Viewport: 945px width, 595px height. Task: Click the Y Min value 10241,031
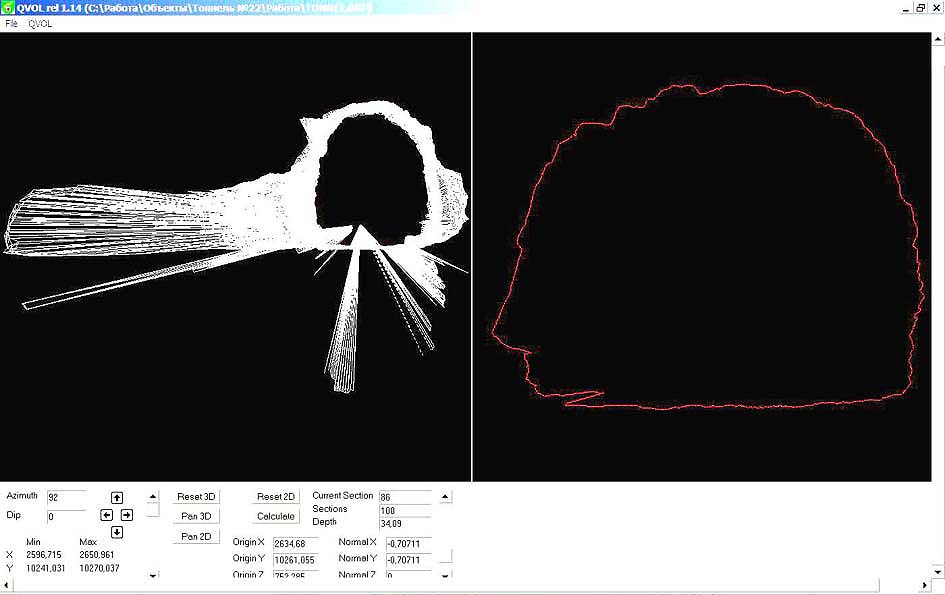click(45, 568)
